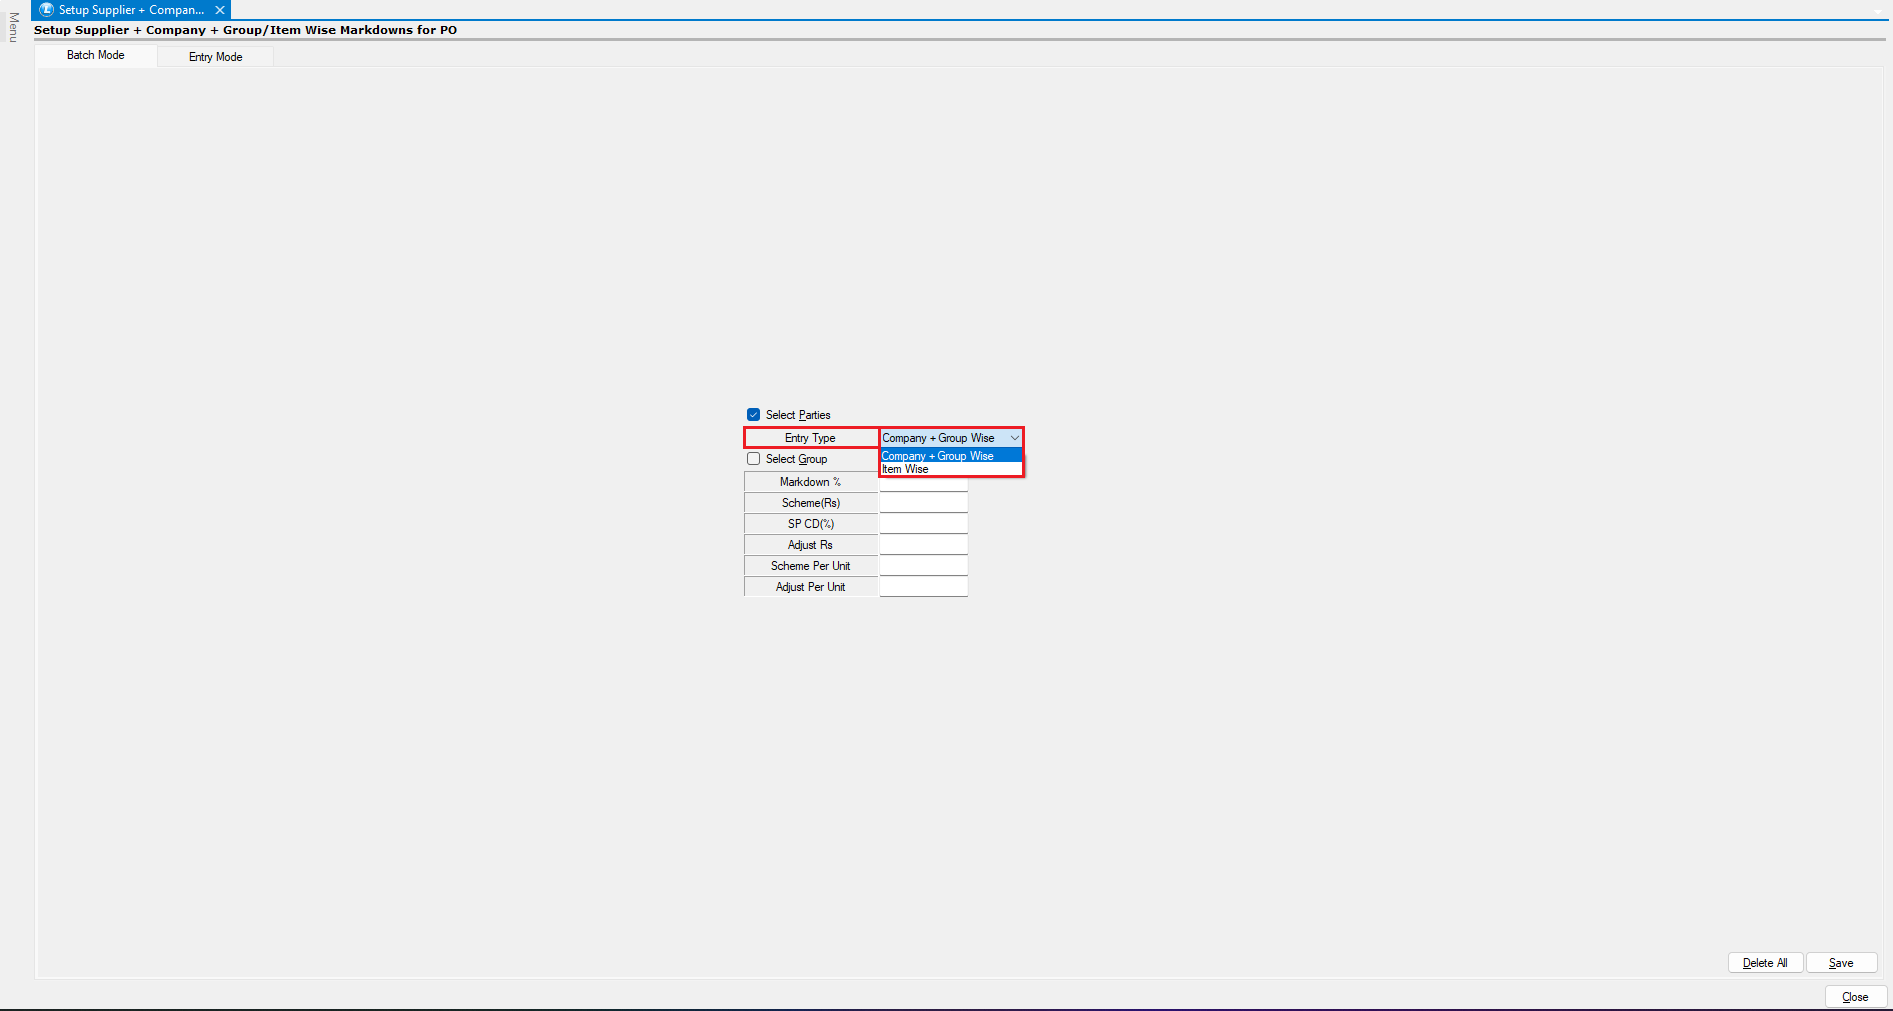Select the Setup Supplier + Compan... window tab
This screenshot has height=1011, width=1893.
[x=131, y=10]
